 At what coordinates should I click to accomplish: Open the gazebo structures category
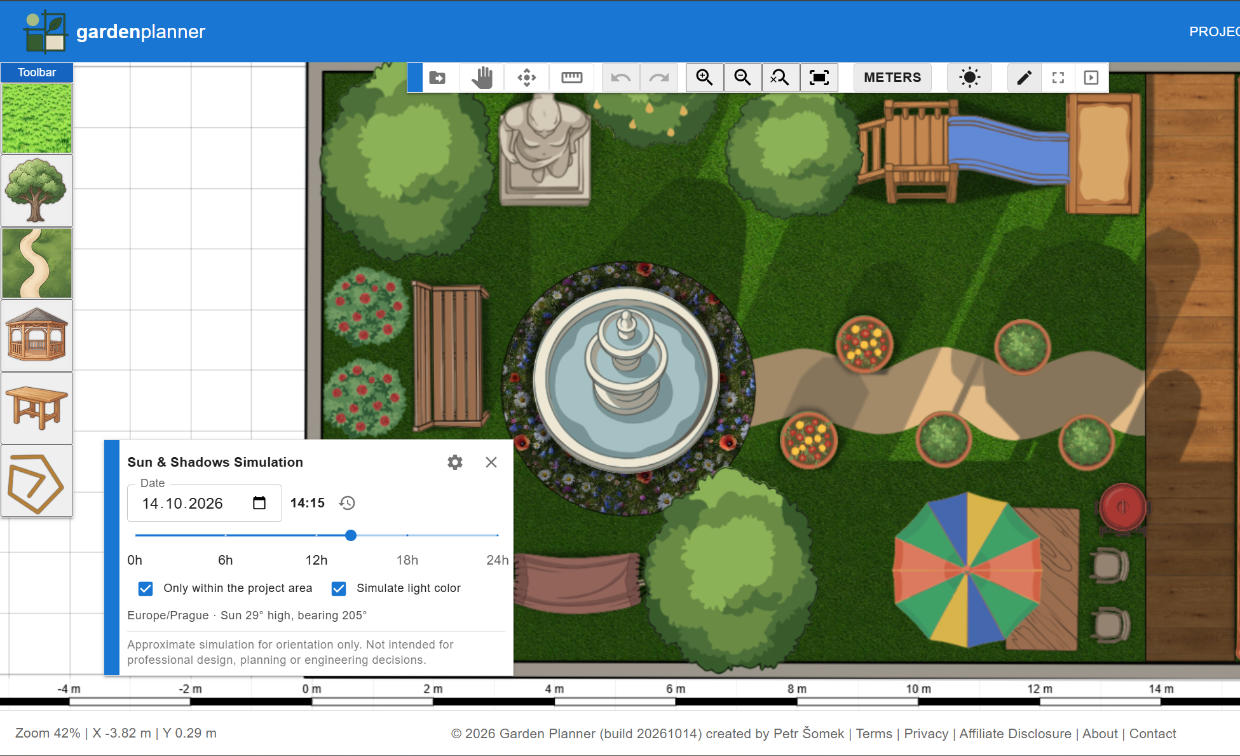coord(37,336)
